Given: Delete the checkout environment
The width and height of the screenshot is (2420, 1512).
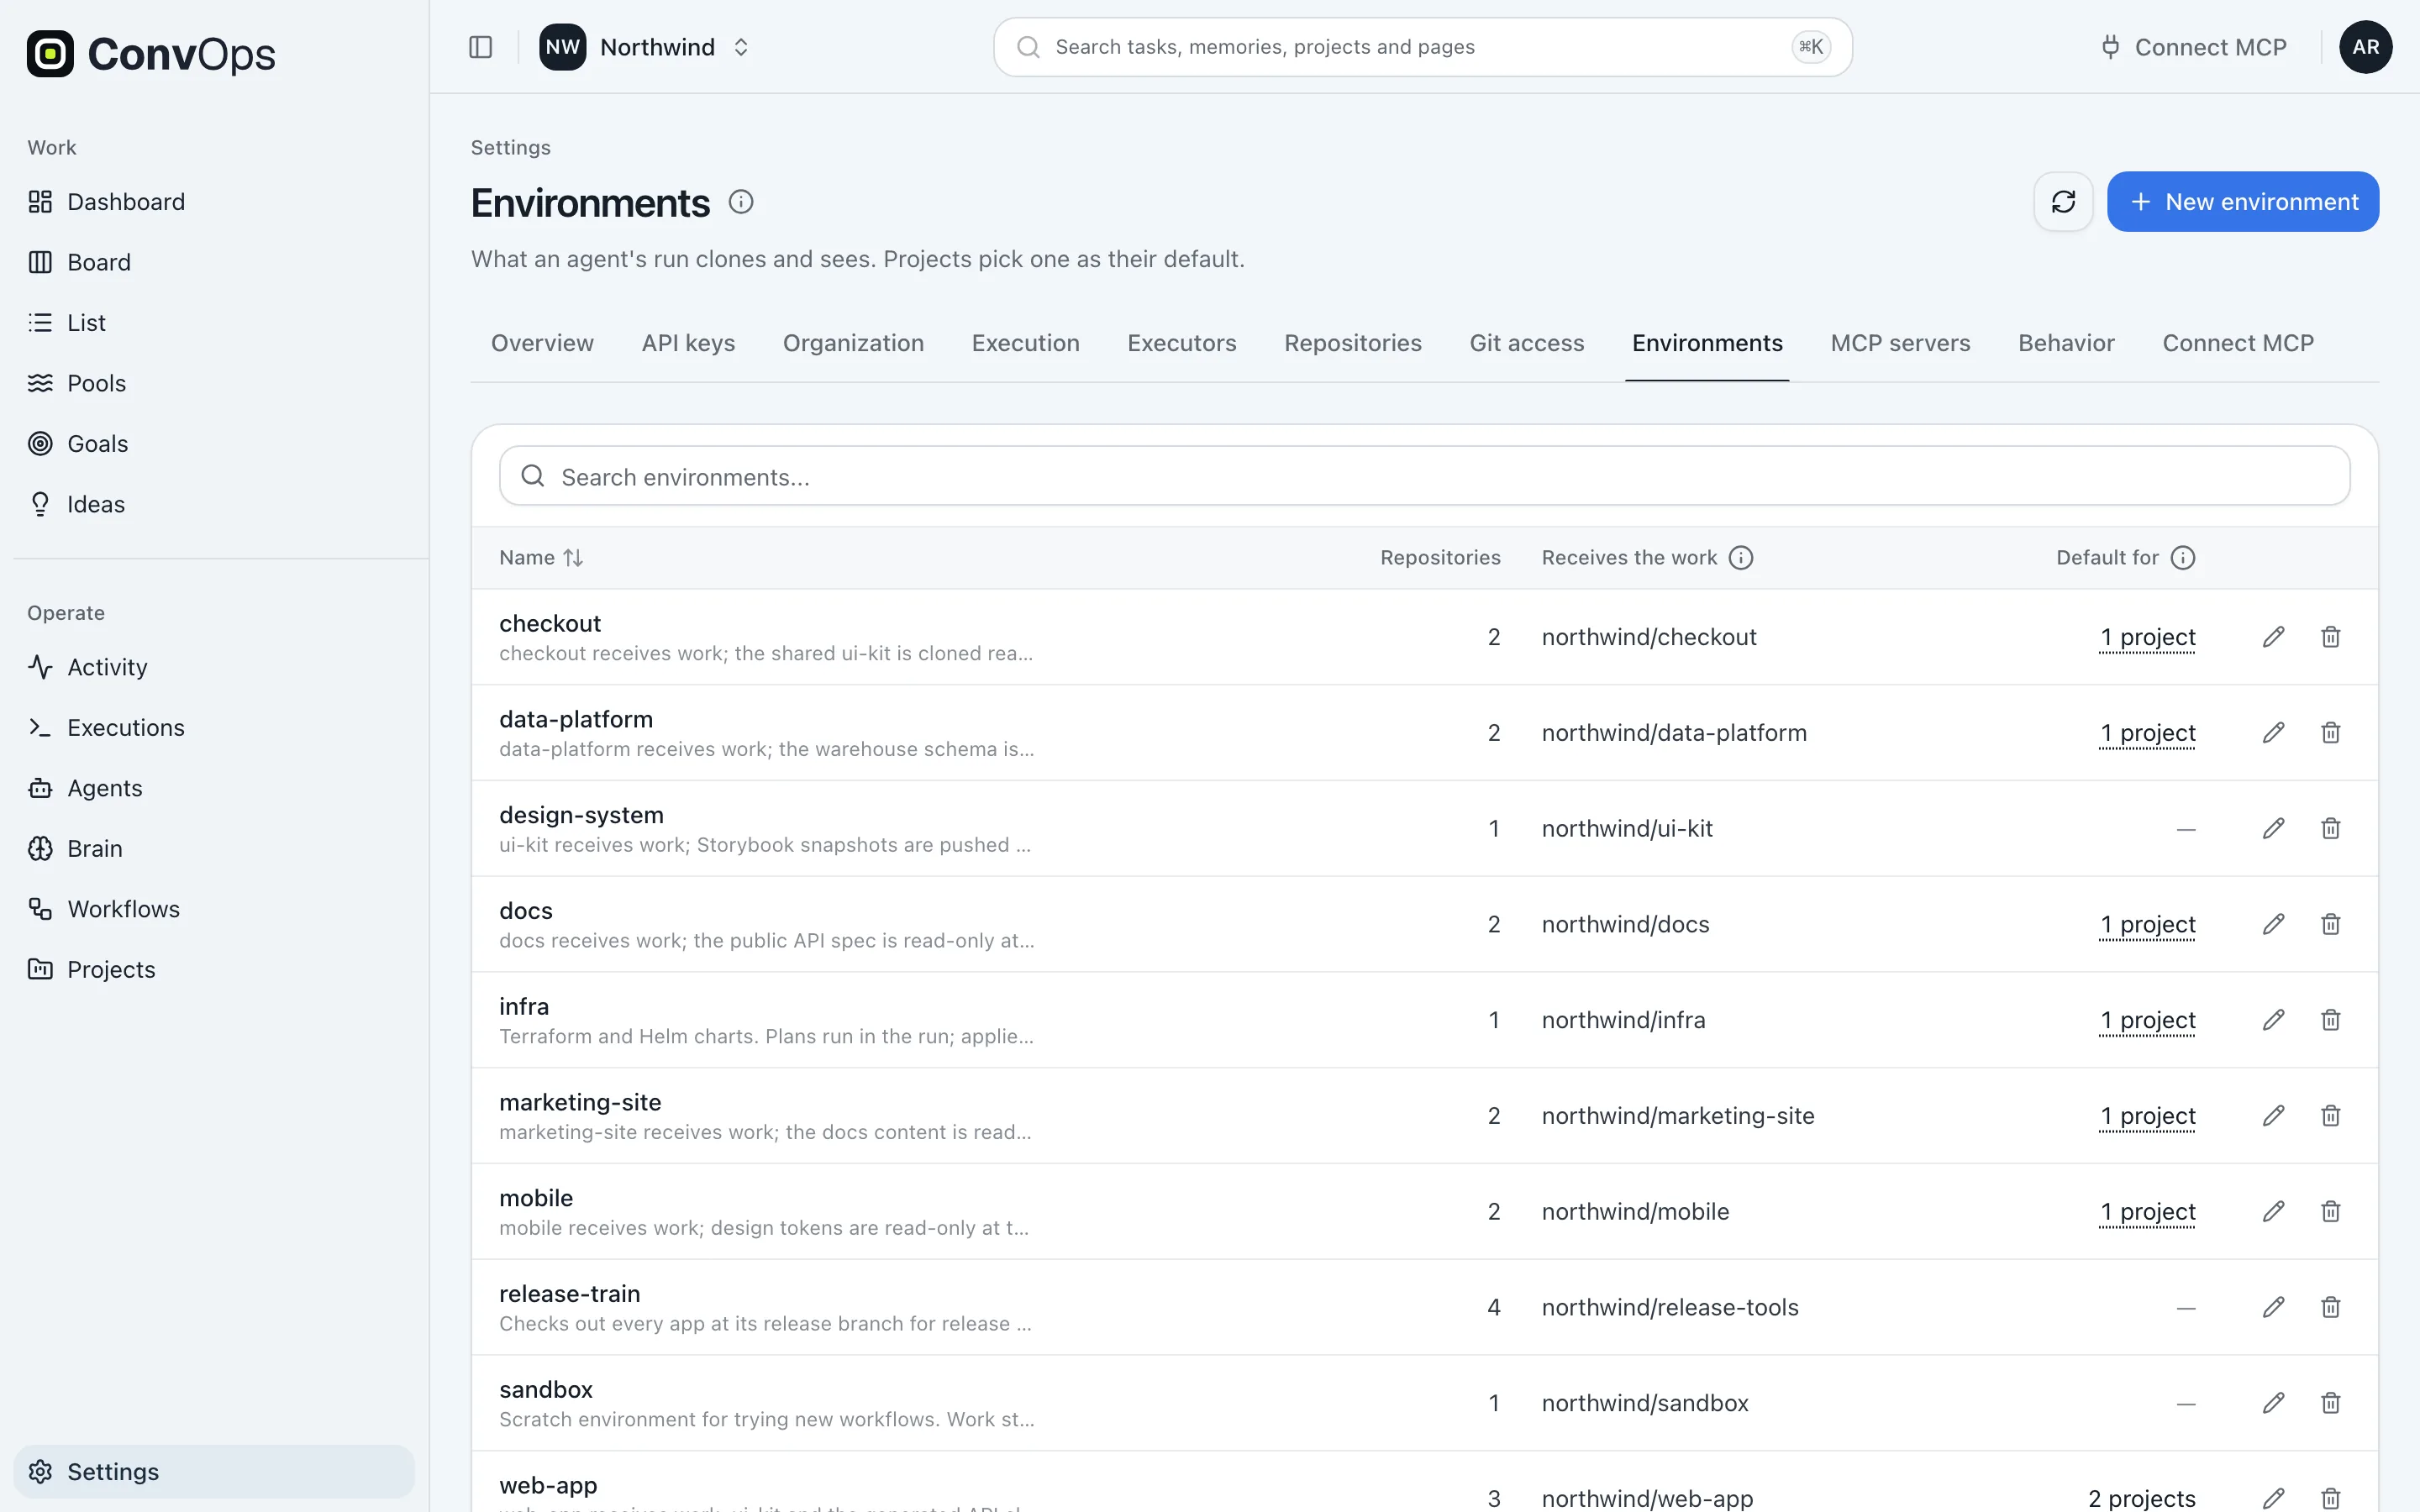Looking at the screenshot, I should tap(2330, 637).
